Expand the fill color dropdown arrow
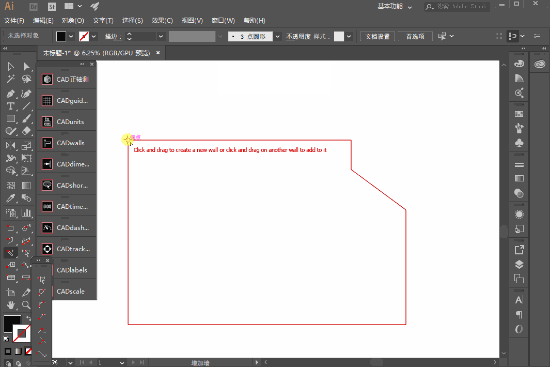Viewport: 550px width, 367px height. (x=71, y=36)
